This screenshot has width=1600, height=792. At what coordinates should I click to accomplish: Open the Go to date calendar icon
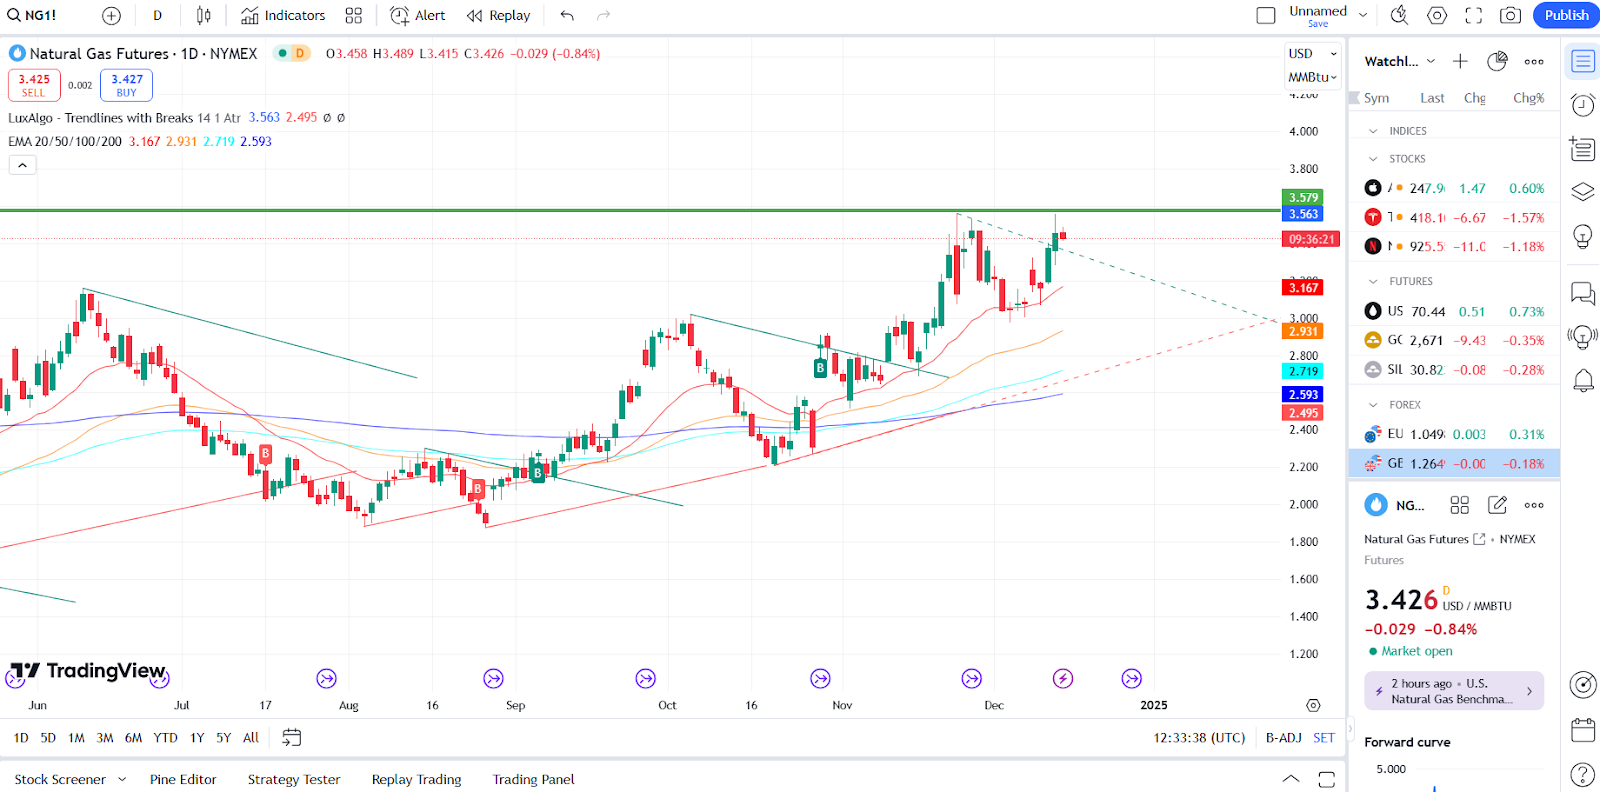(x=291, y=738)
